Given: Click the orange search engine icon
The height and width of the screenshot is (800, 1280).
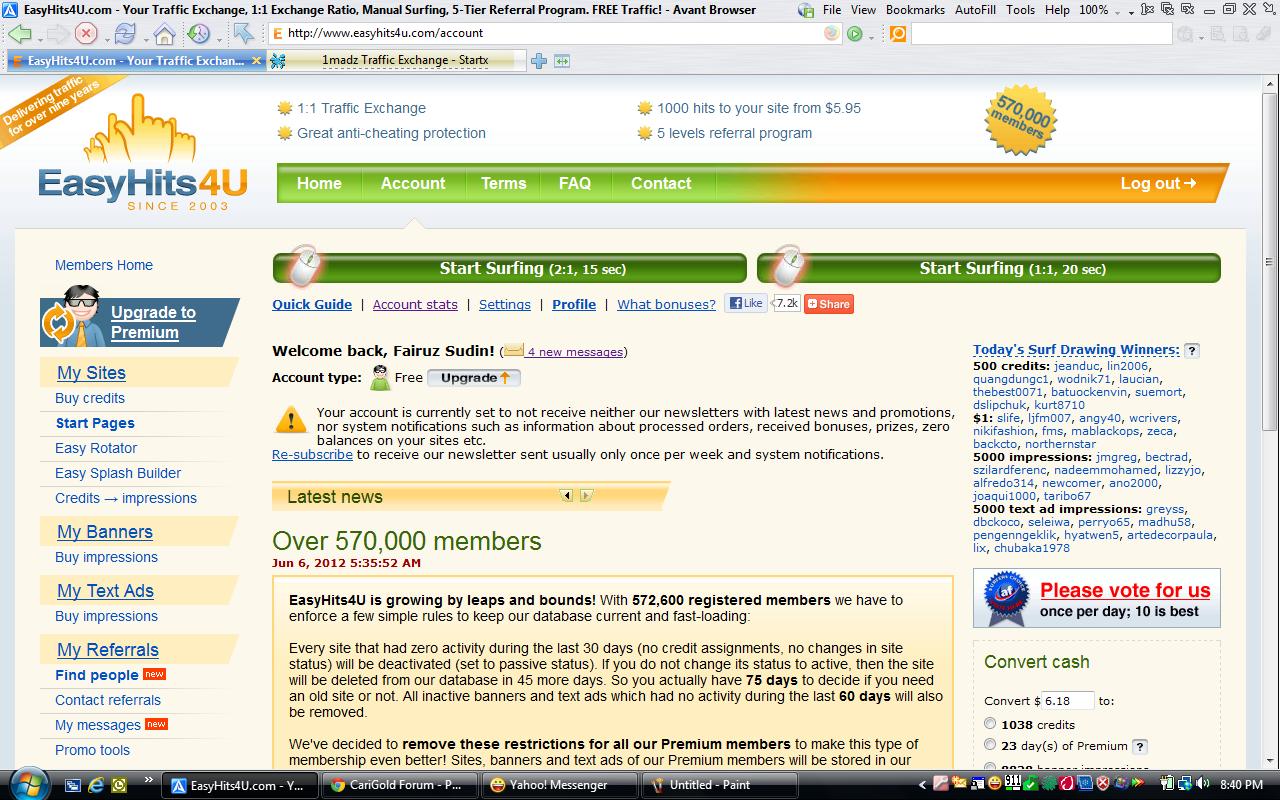Looking at the screenshot, I should 898,33.
